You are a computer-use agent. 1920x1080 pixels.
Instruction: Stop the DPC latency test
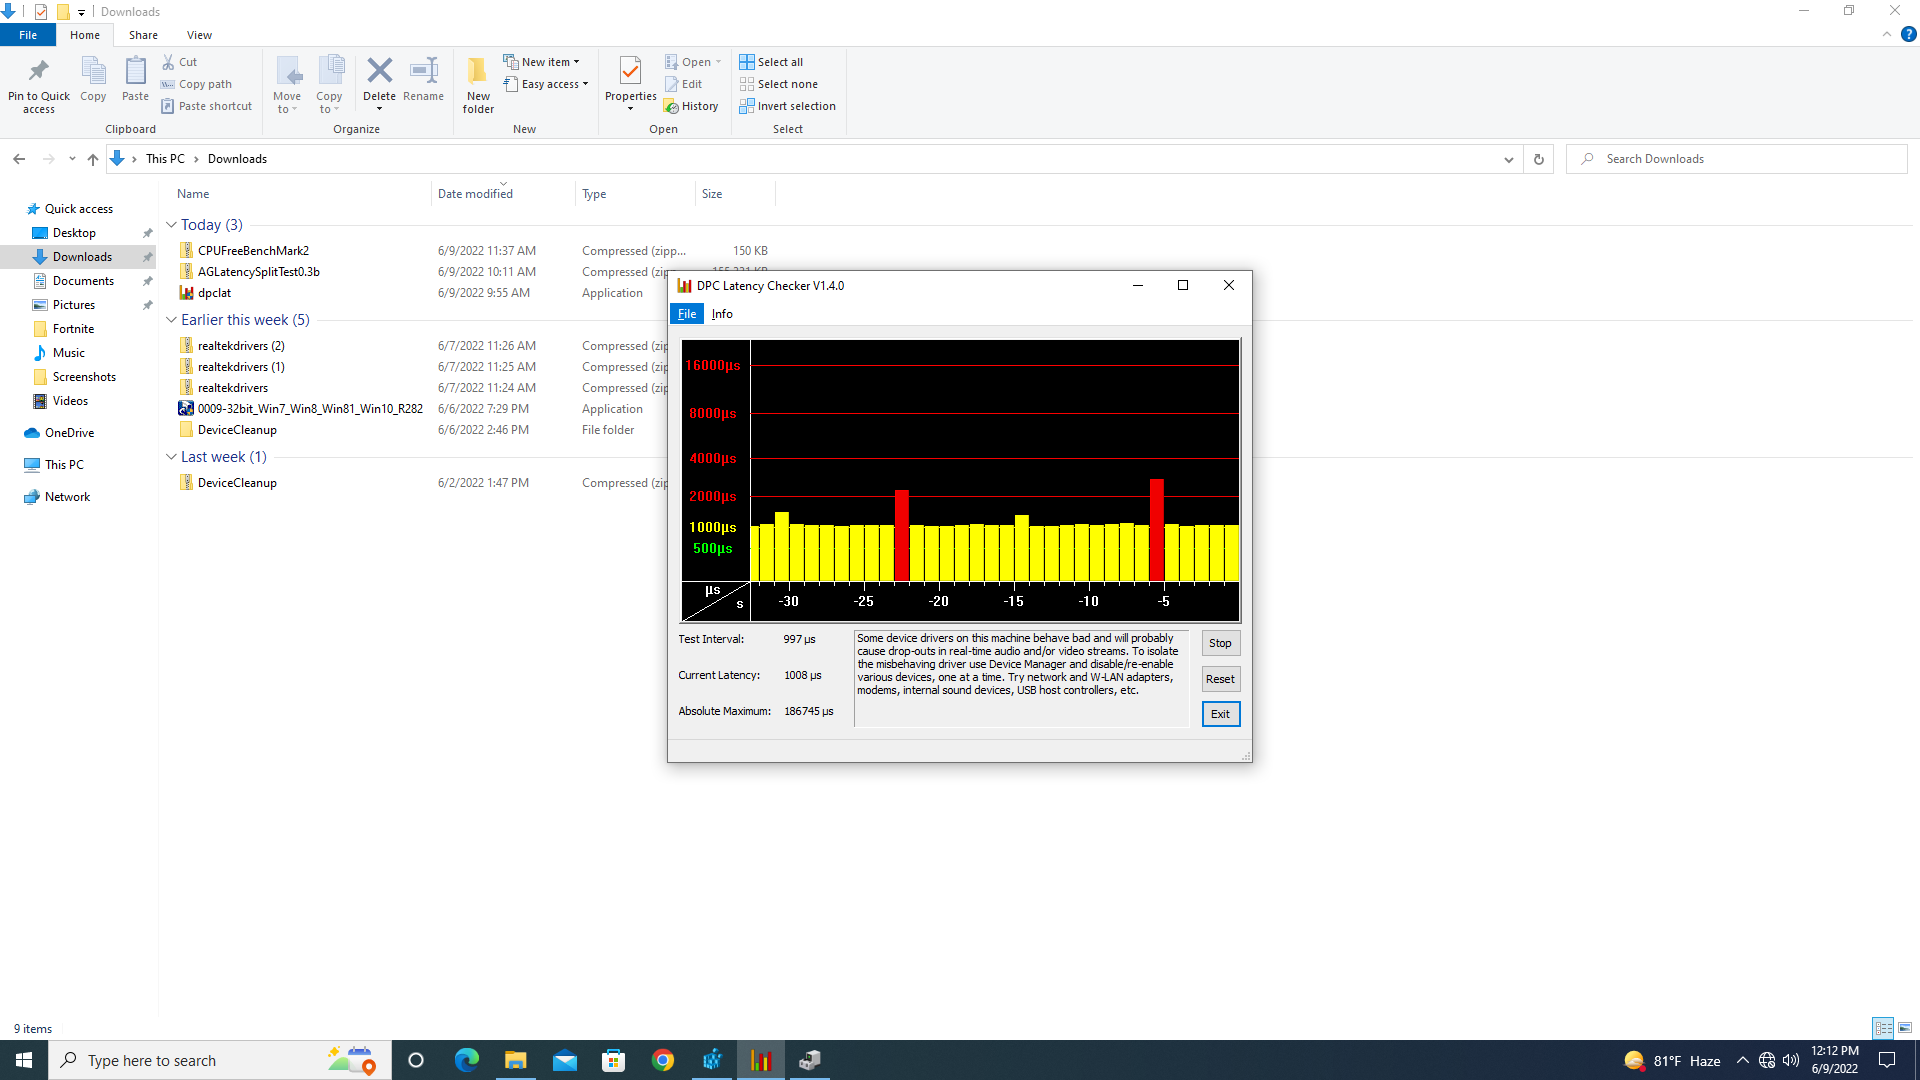[1220, 643]
